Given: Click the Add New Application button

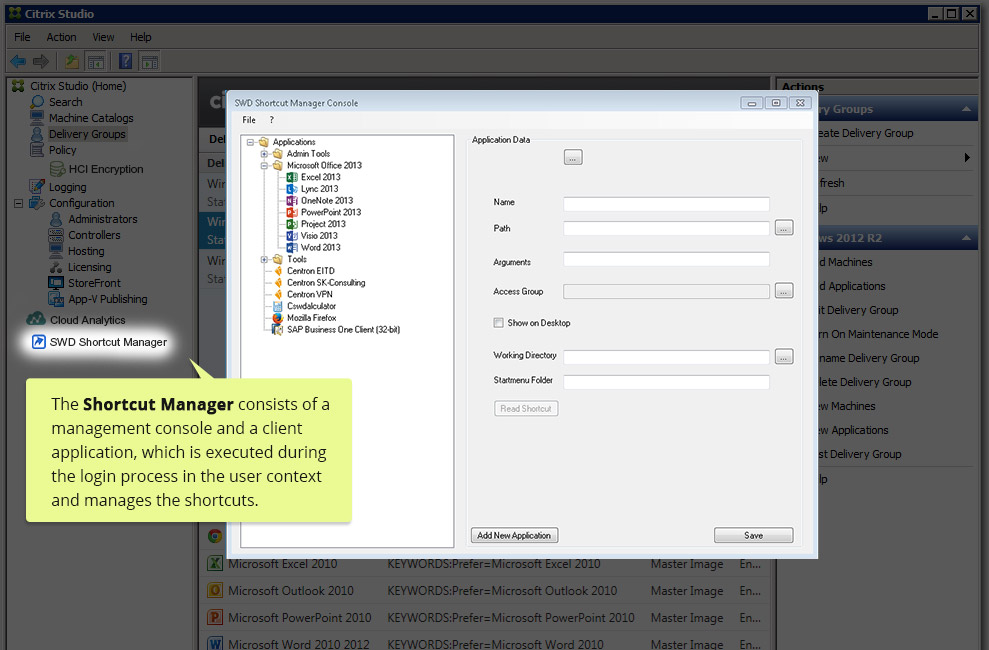Looking at the screenshot, I should coord(514,535).
